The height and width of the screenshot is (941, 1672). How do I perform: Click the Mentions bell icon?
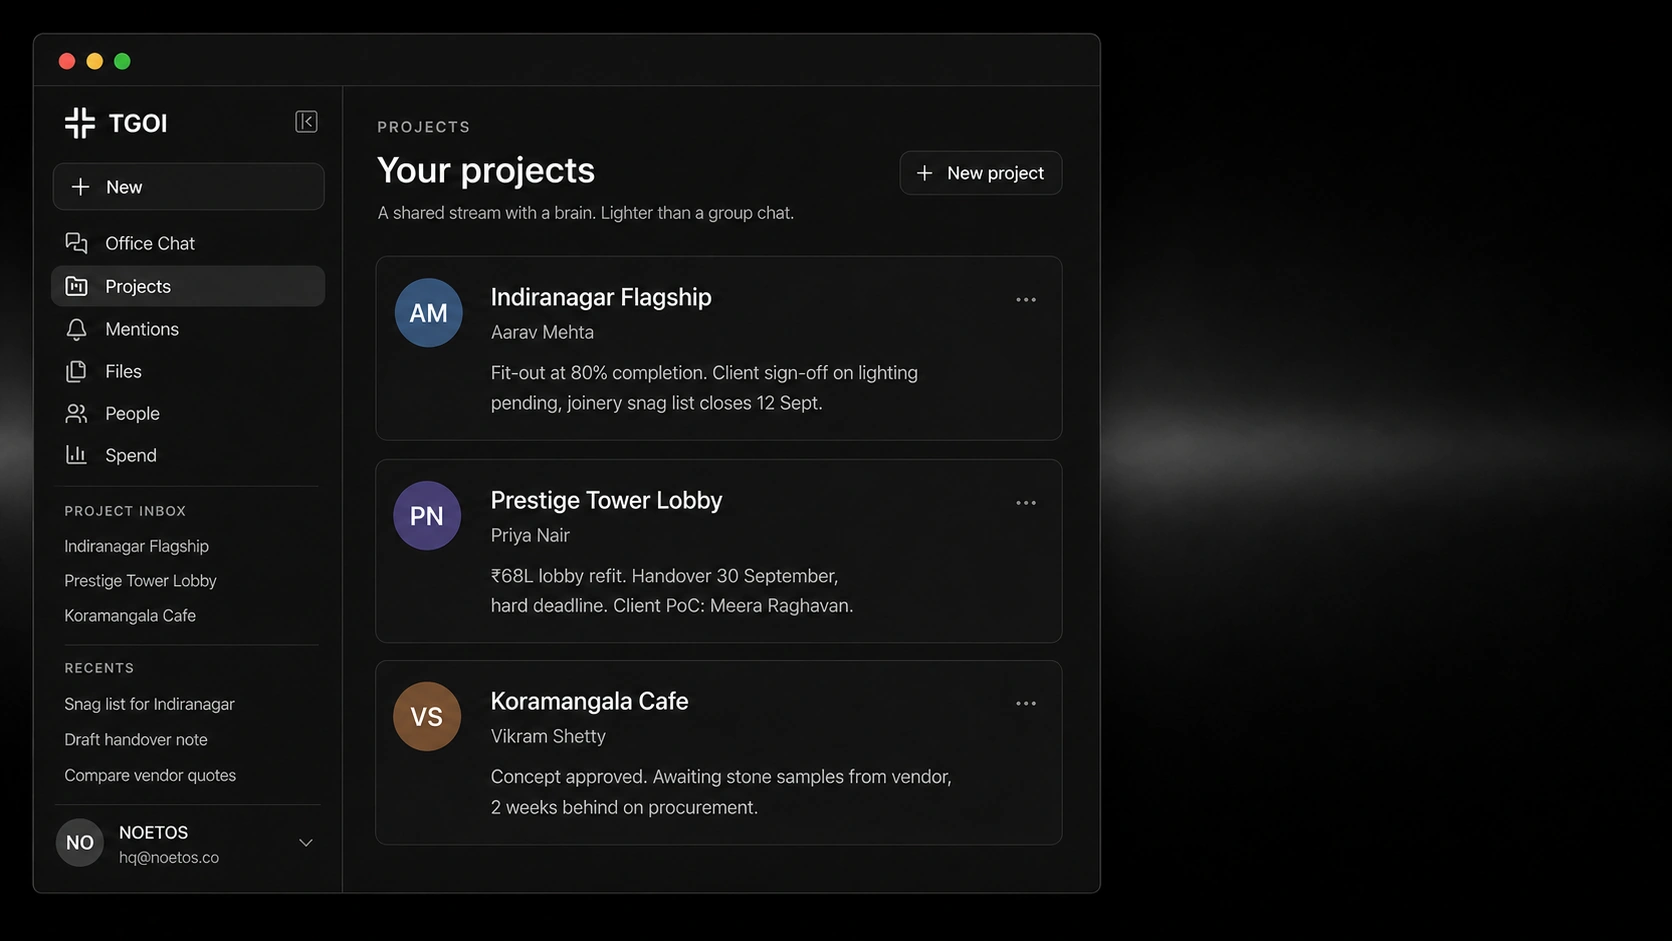click(77, 329)
